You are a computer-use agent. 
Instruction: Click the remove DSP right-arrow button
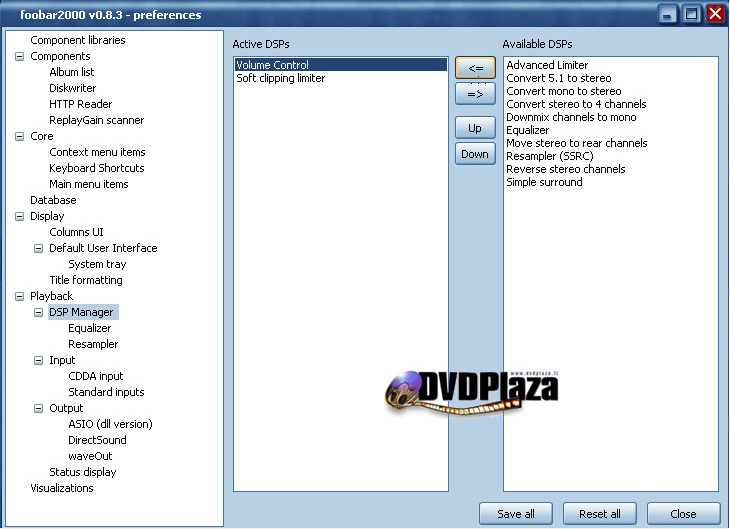click(x=475, y=94)
